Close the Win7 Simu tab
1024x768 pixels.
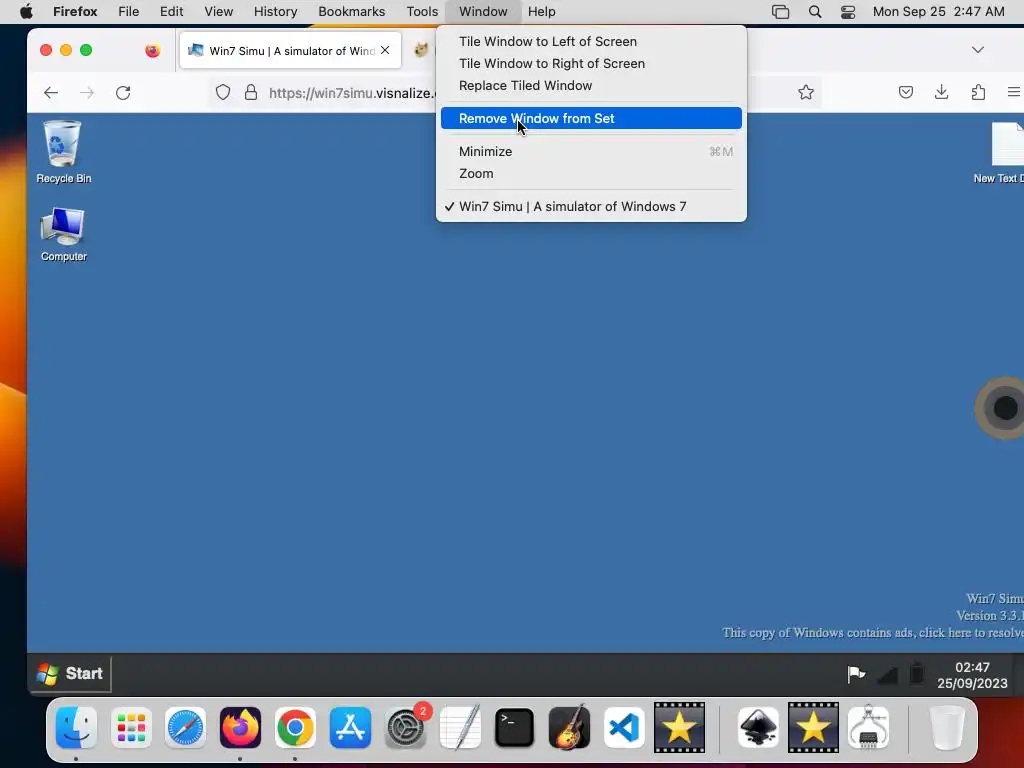pyautogui.click(x=385, y=50)
